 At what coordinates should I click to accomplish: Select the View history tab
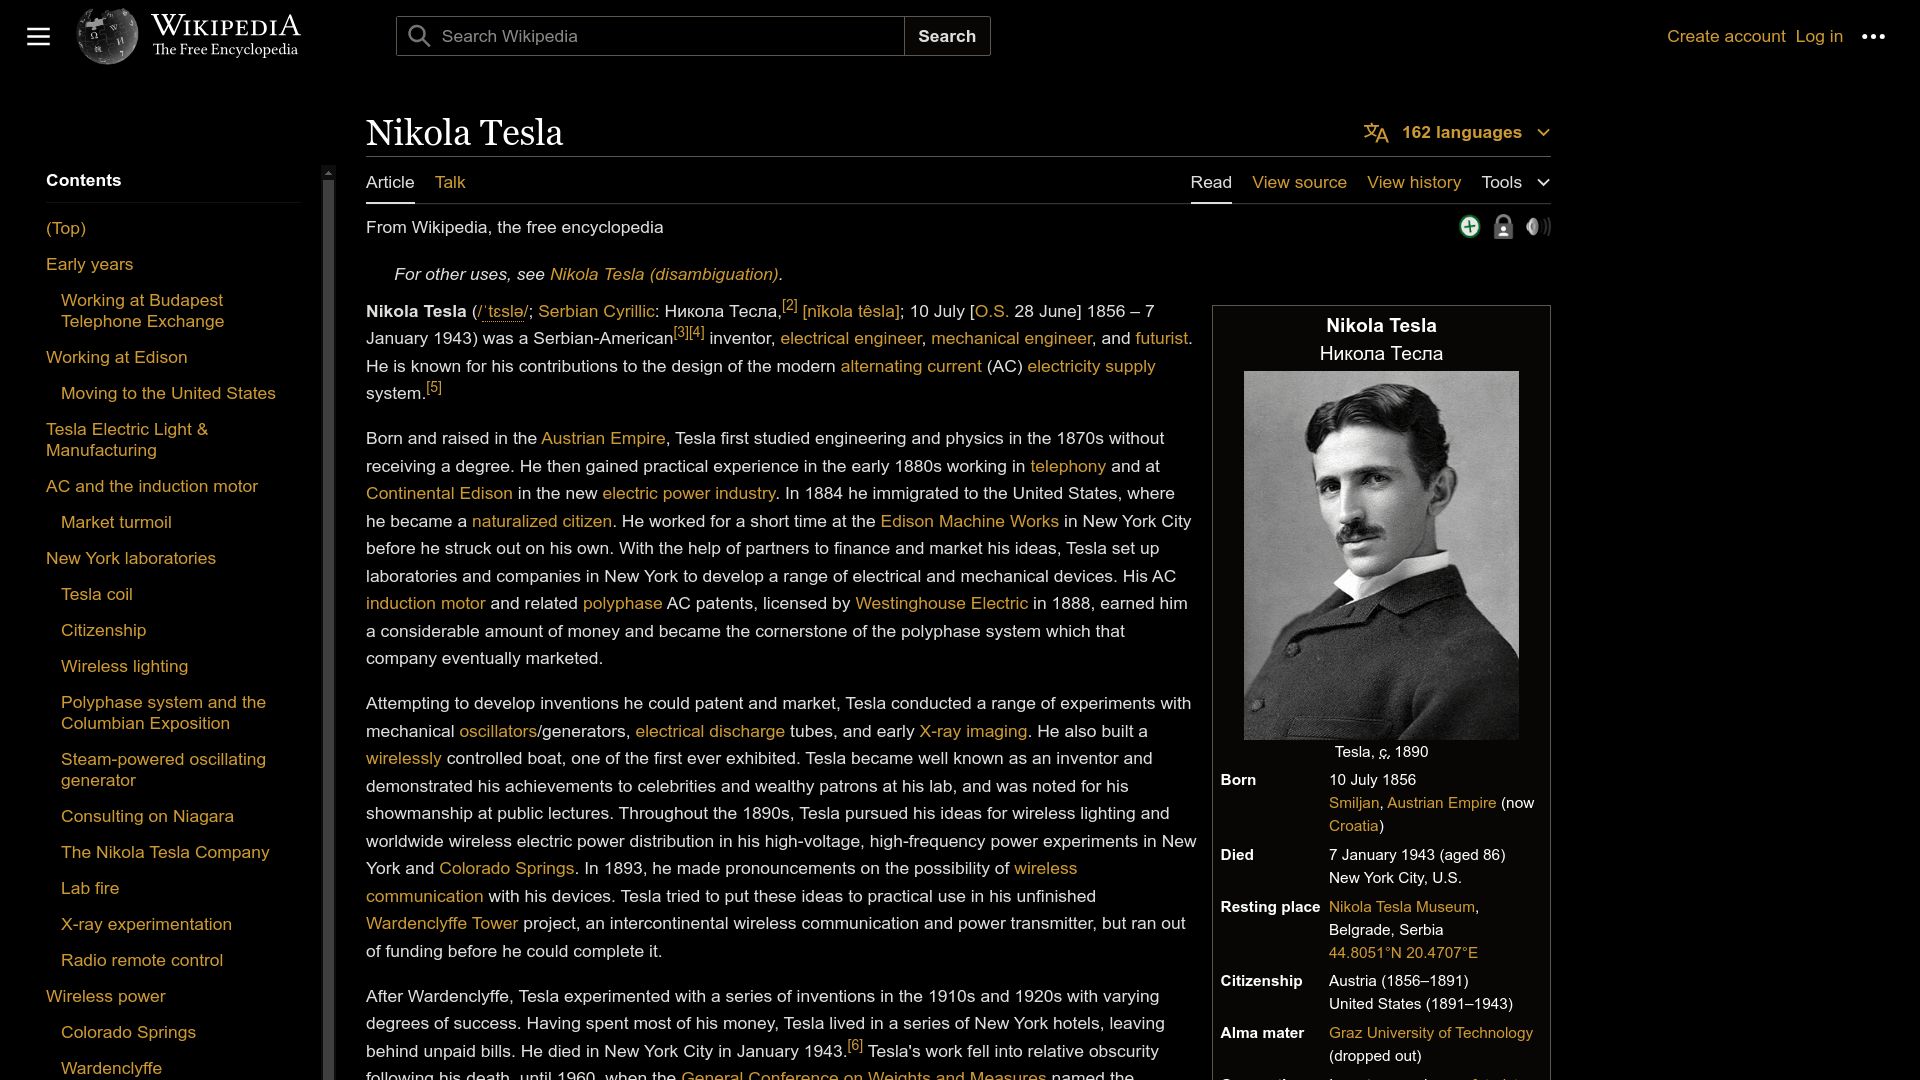(1414, 182)
